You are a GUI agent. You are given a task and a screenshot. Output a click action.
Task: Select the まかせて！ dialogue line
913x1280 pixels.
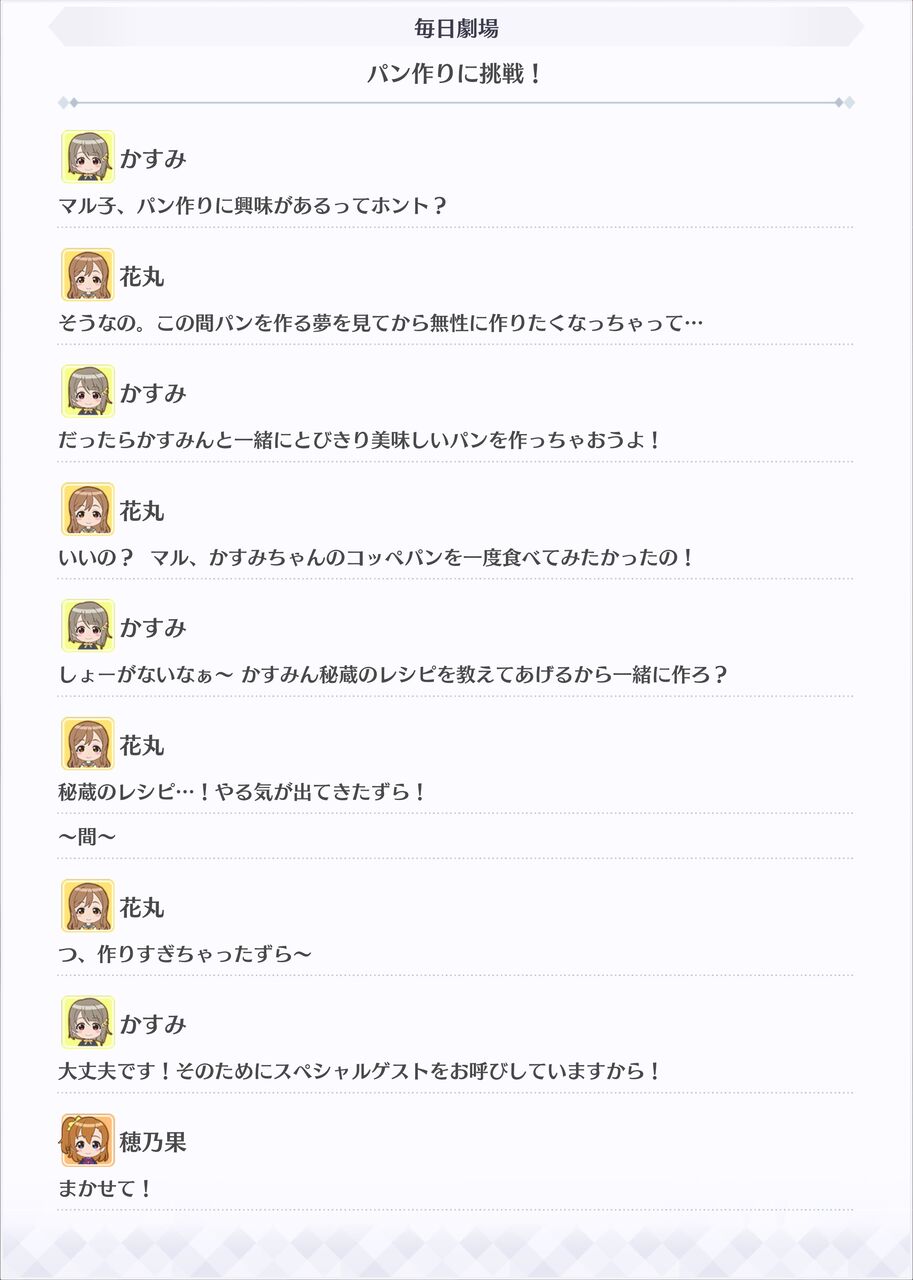coord(106,1189)
